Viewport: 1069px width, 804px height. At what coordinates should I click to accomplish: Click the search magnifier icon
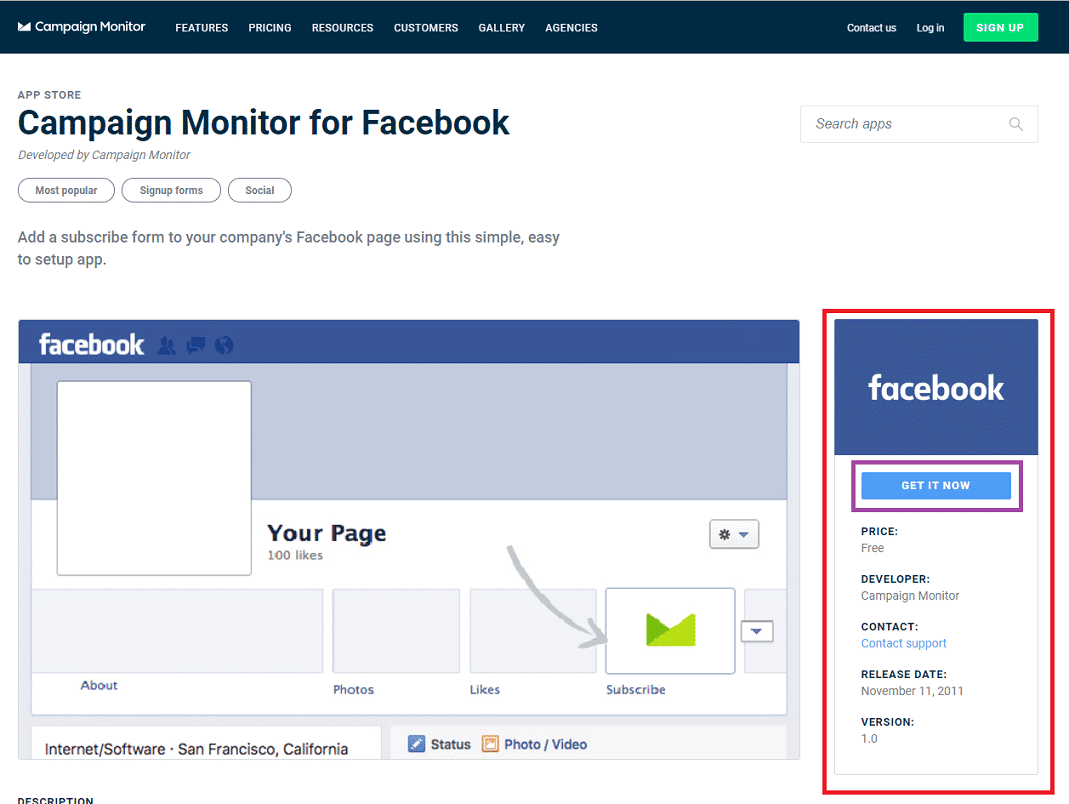tap(1016, 124)
